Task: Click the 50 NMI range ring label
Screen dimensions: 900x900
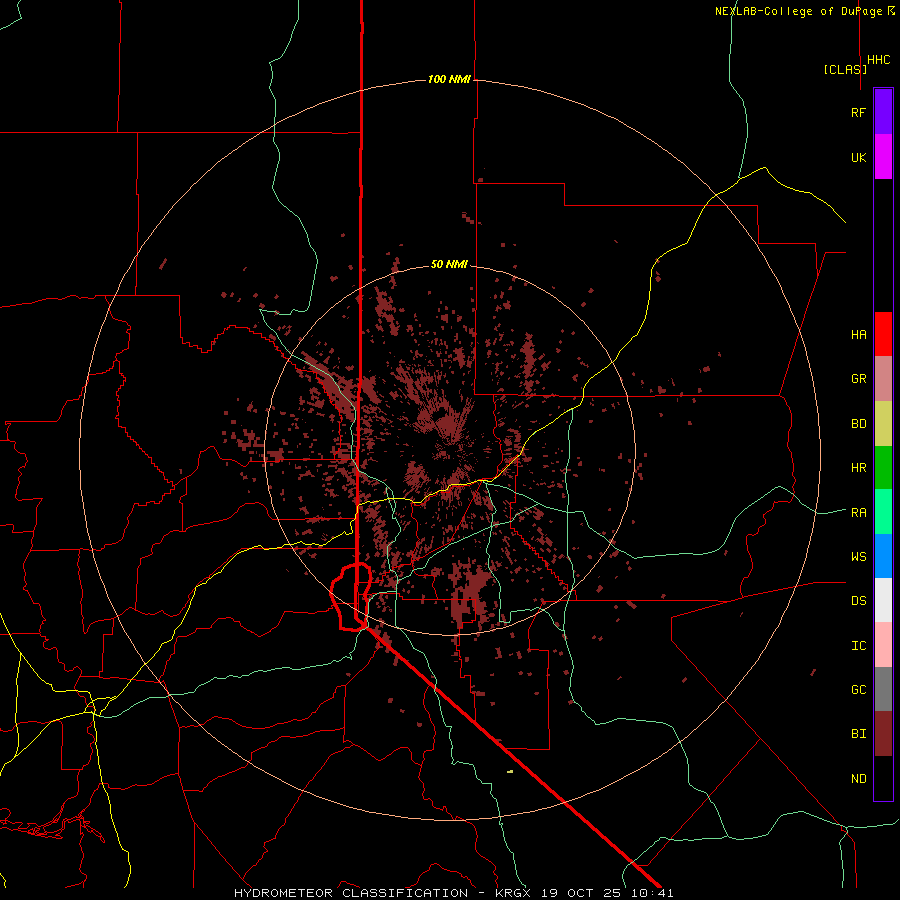Action: [x=449, y=264]
